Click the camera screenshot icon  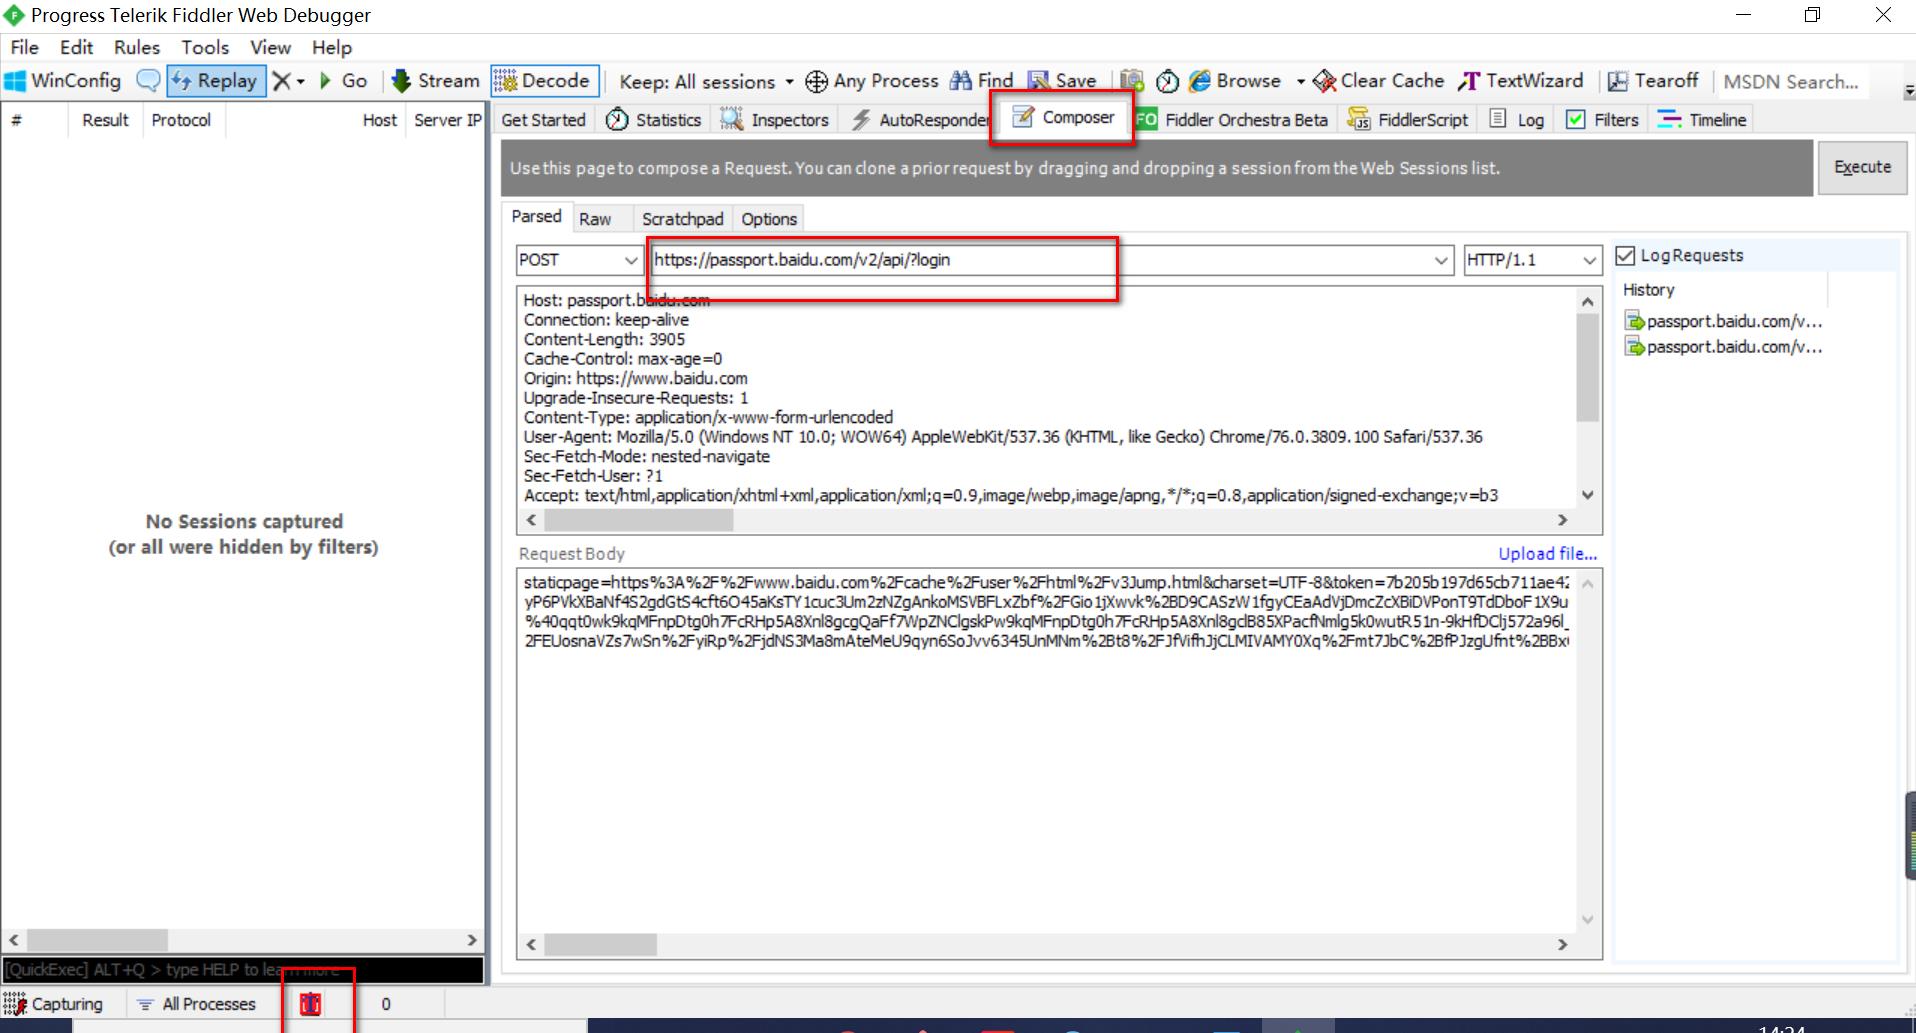pyautogui.click(x=1132, y=81)
